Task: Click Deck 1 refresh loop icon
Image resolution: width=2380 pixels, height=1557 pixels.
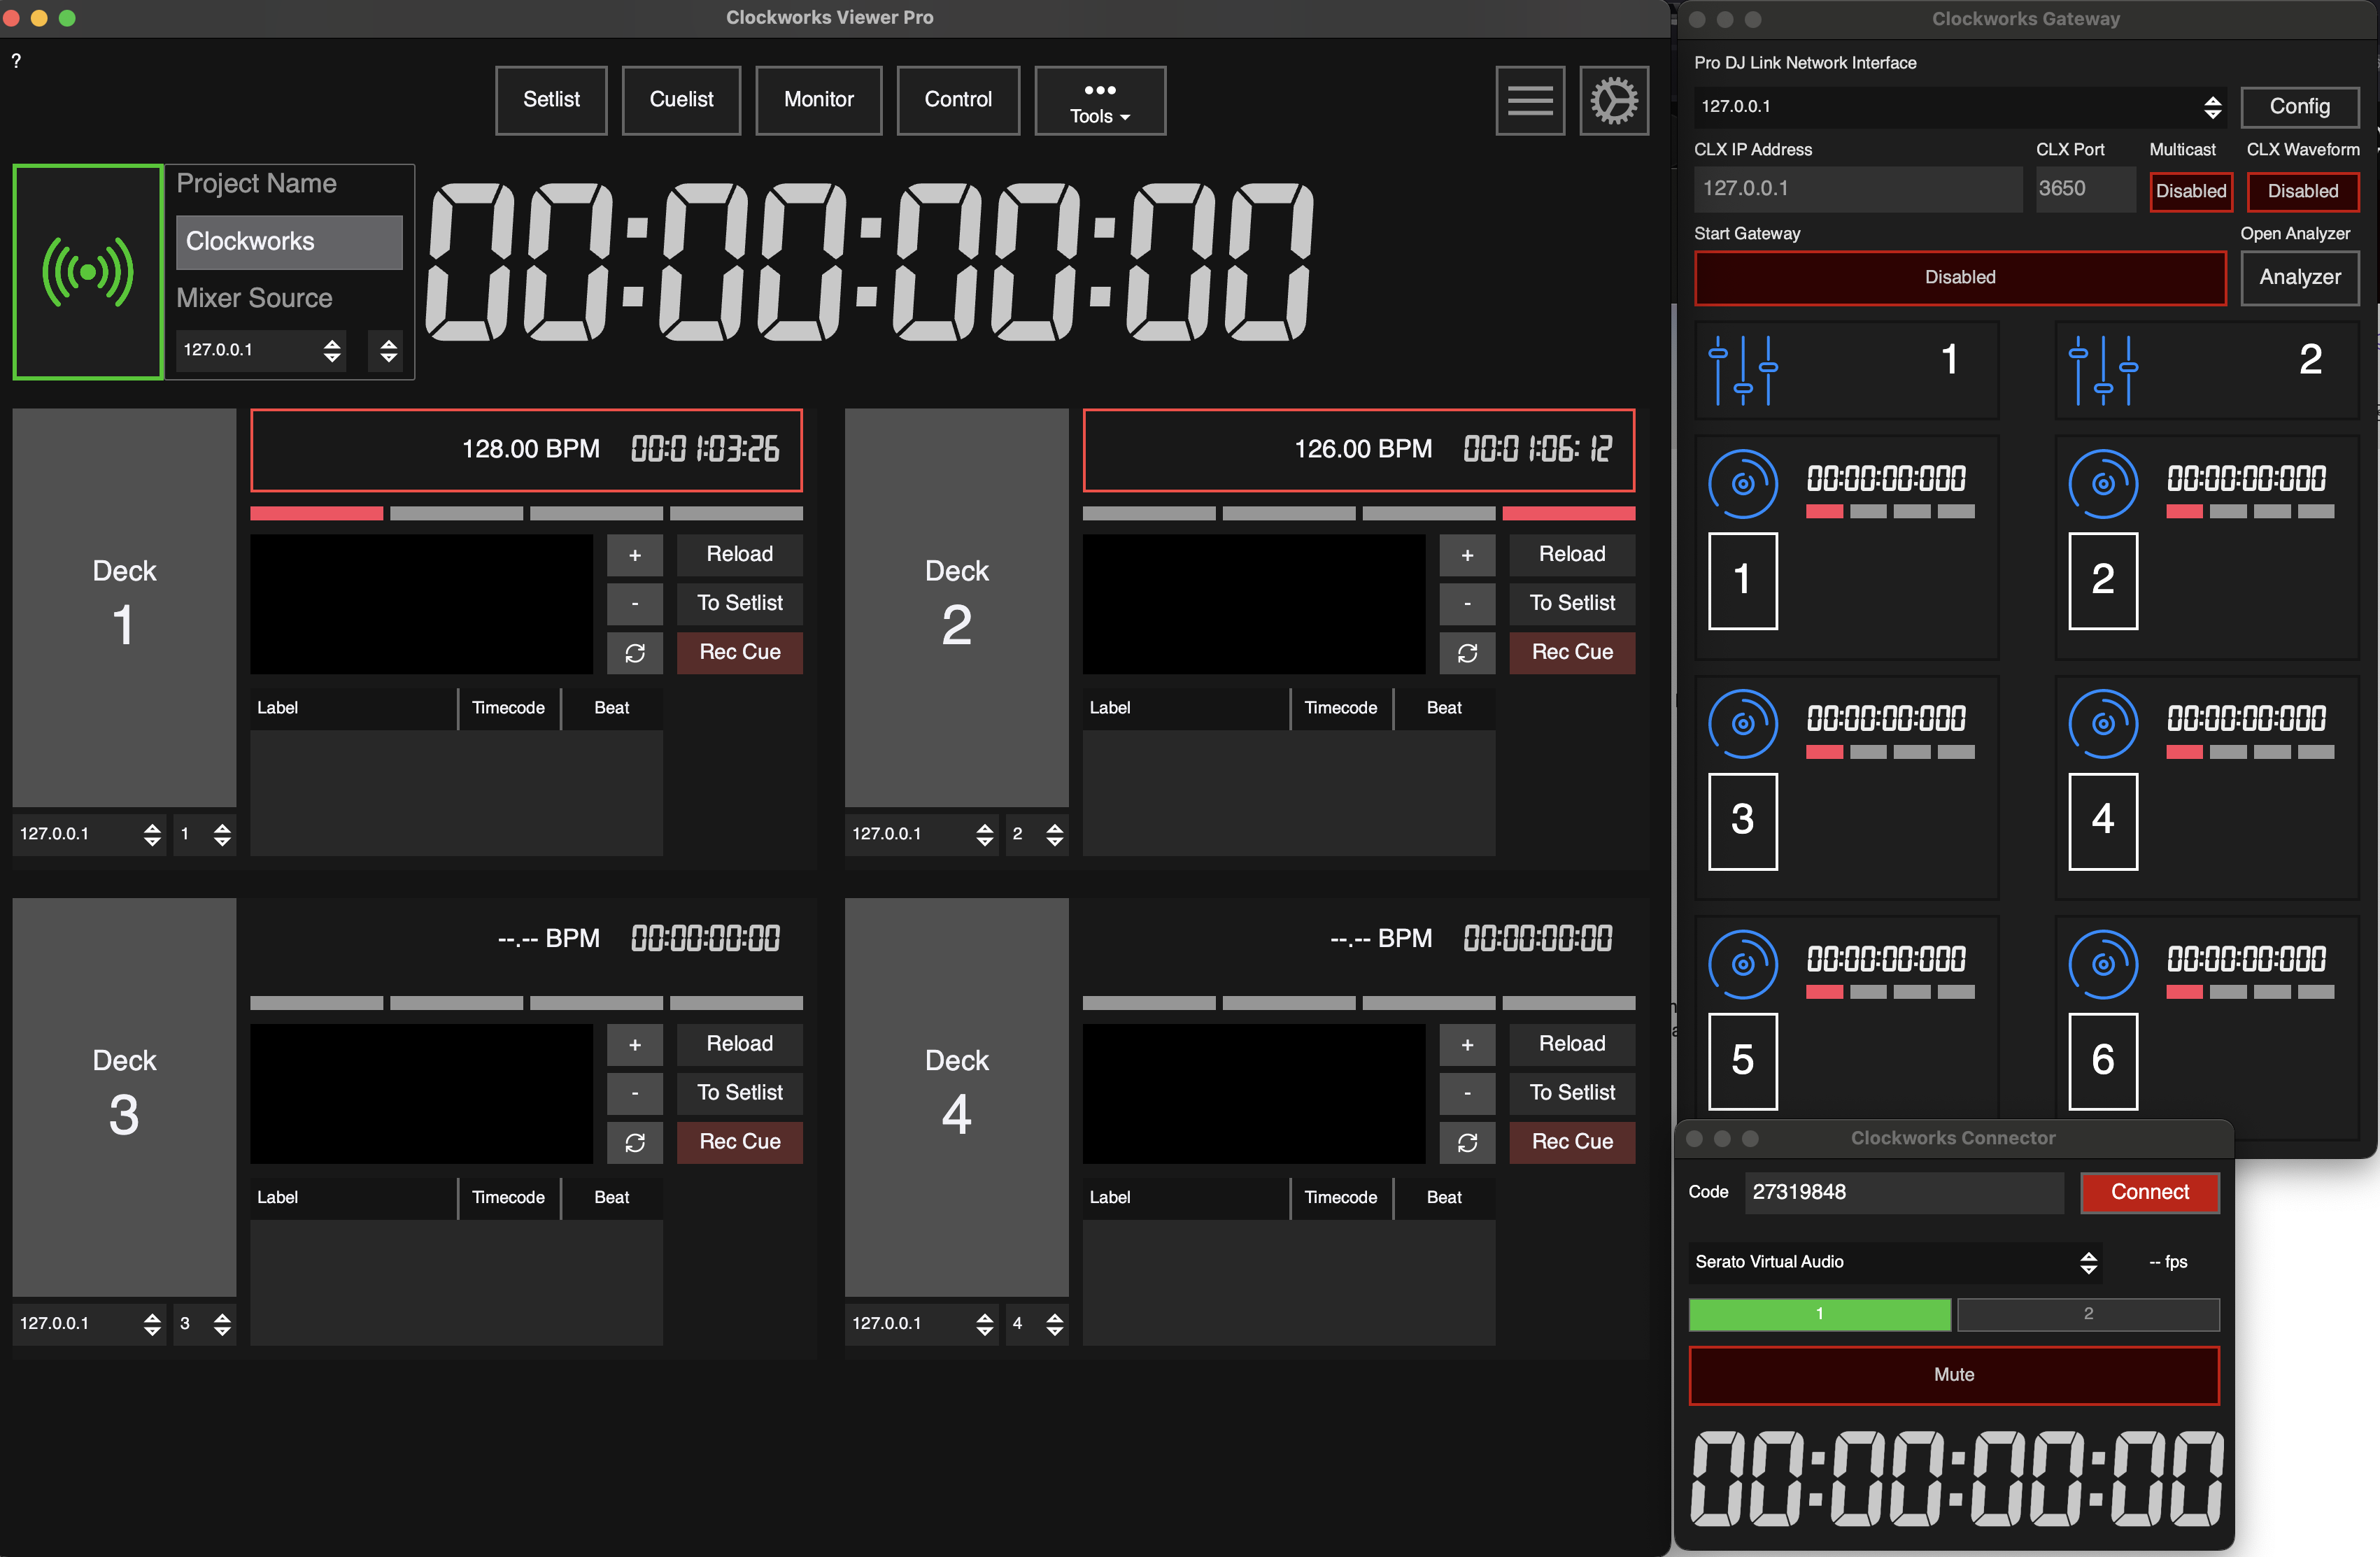Action: click(634, 653)
